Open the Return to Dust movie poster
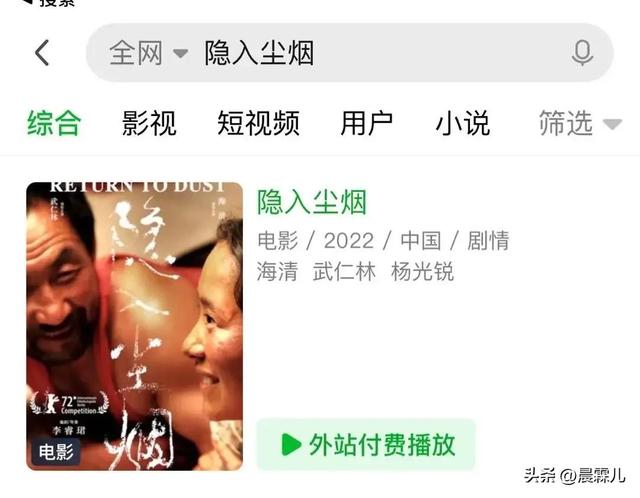The height and width of the screenshot is (498, 640). pyautogui.click(x=134, y=326)
